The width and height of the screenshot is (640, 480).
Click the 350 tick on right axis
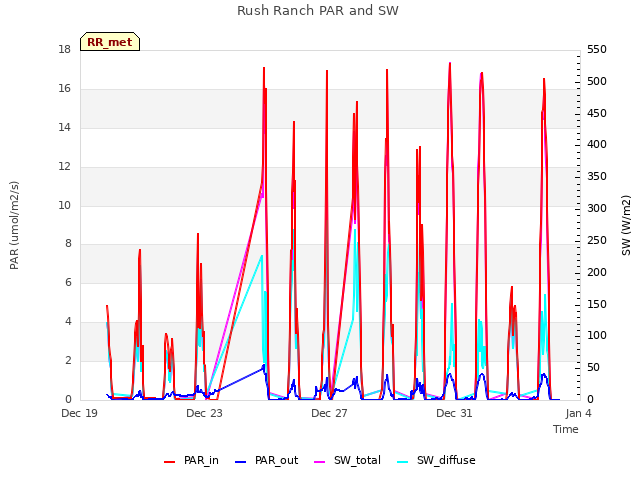[597, 177]
